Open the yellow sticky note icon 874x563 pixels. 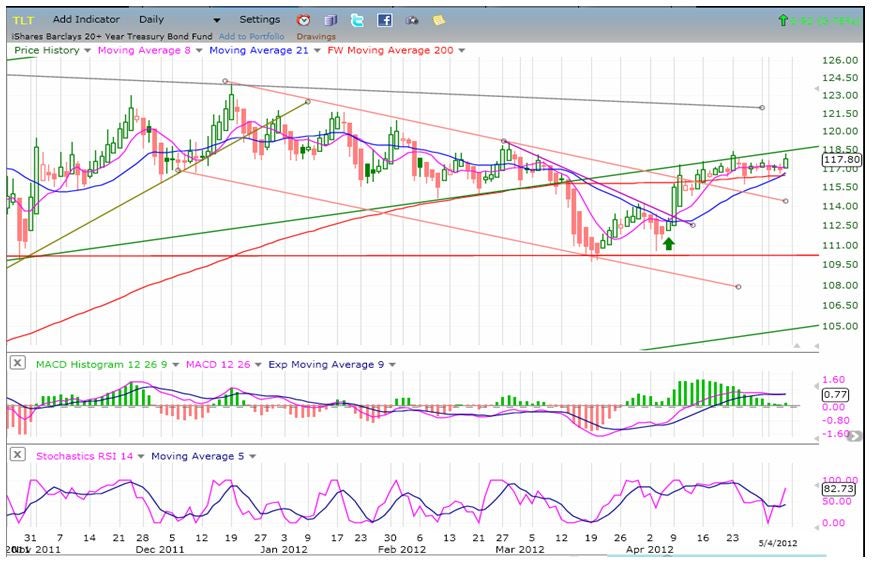click(x=439, y=21)
